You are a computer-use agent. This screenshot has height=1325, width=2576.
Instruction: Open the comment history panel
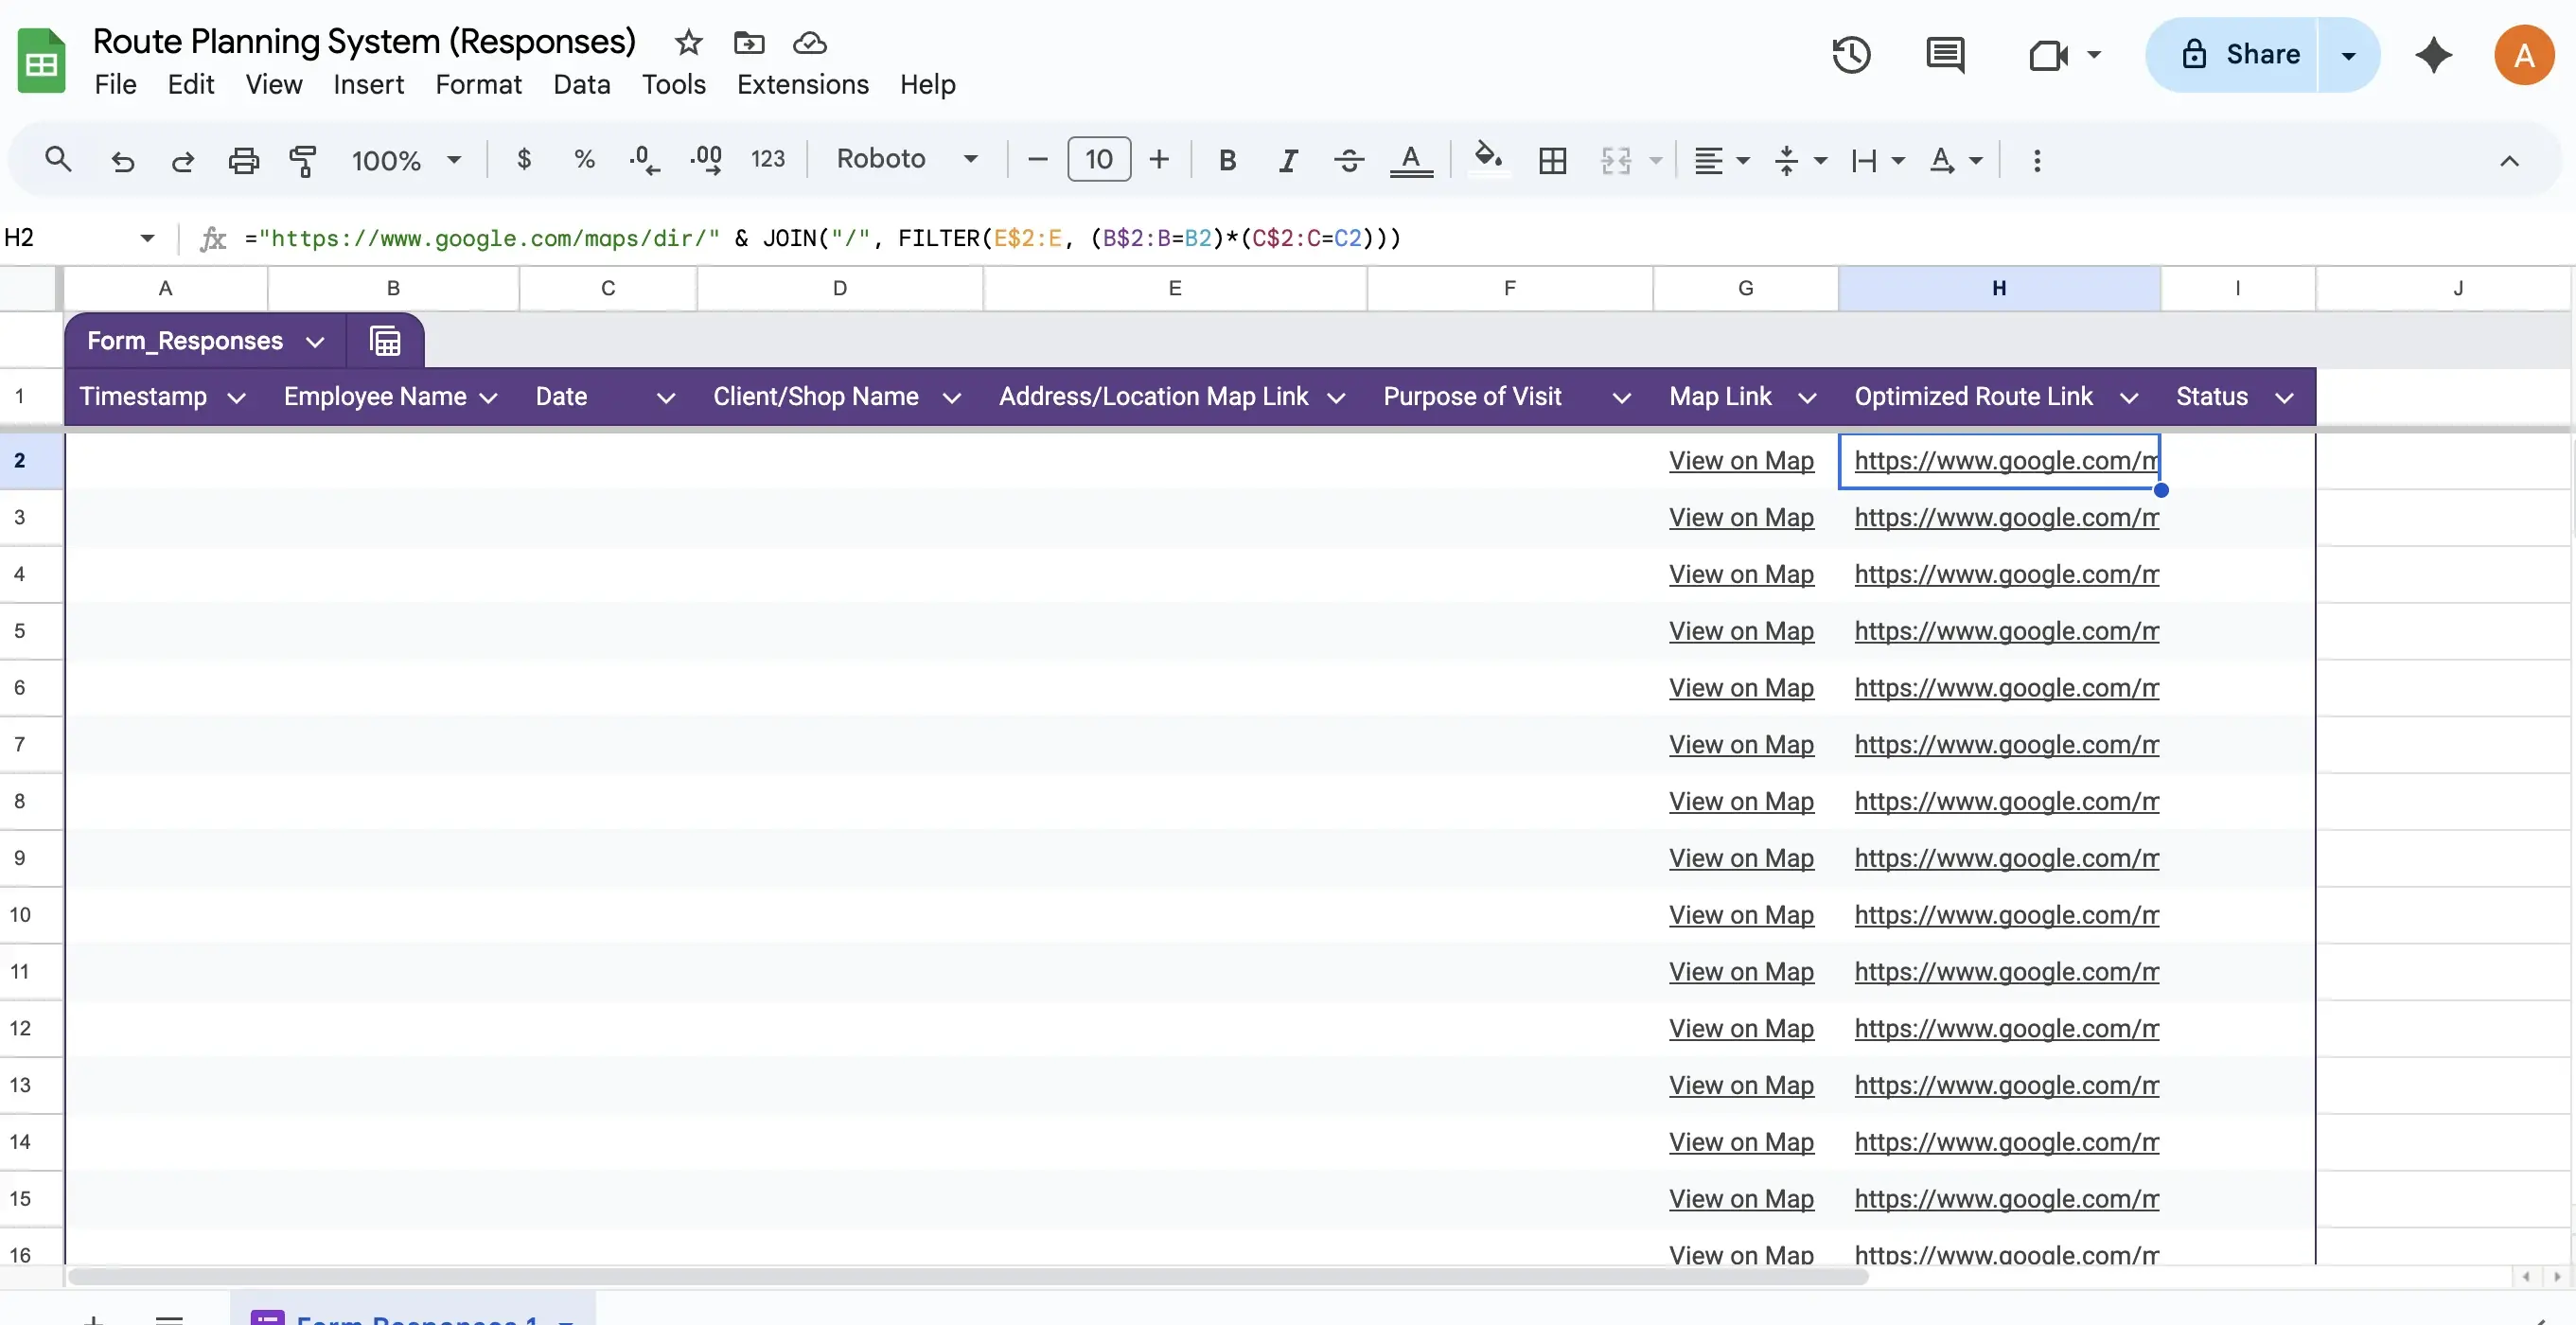click(x=1945, y=55)
